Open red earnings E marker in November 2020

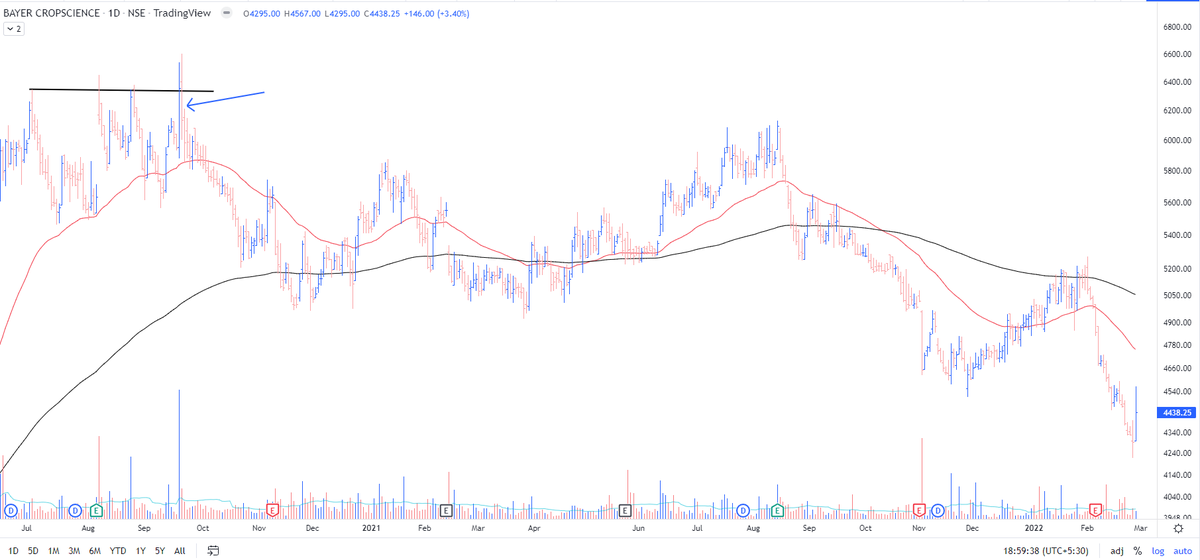pyautogui.click(x=271, y=510)
